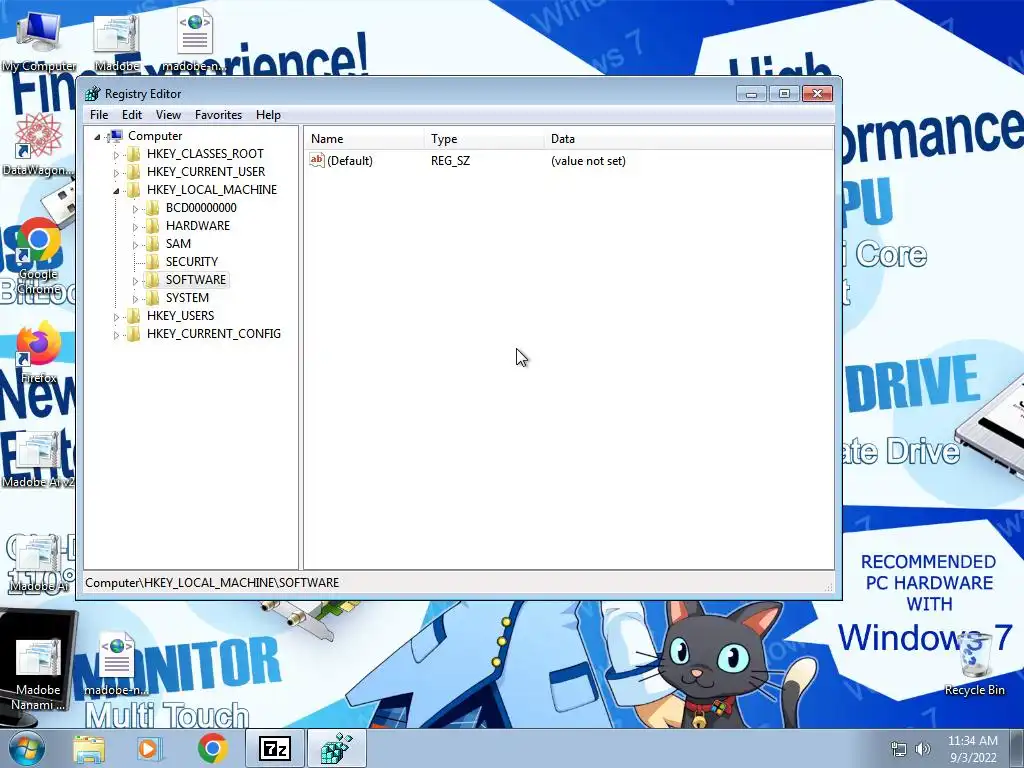Select the My Computer desktop icon
Viewport: 1024px width, 768px height.
tap(39, 41)
